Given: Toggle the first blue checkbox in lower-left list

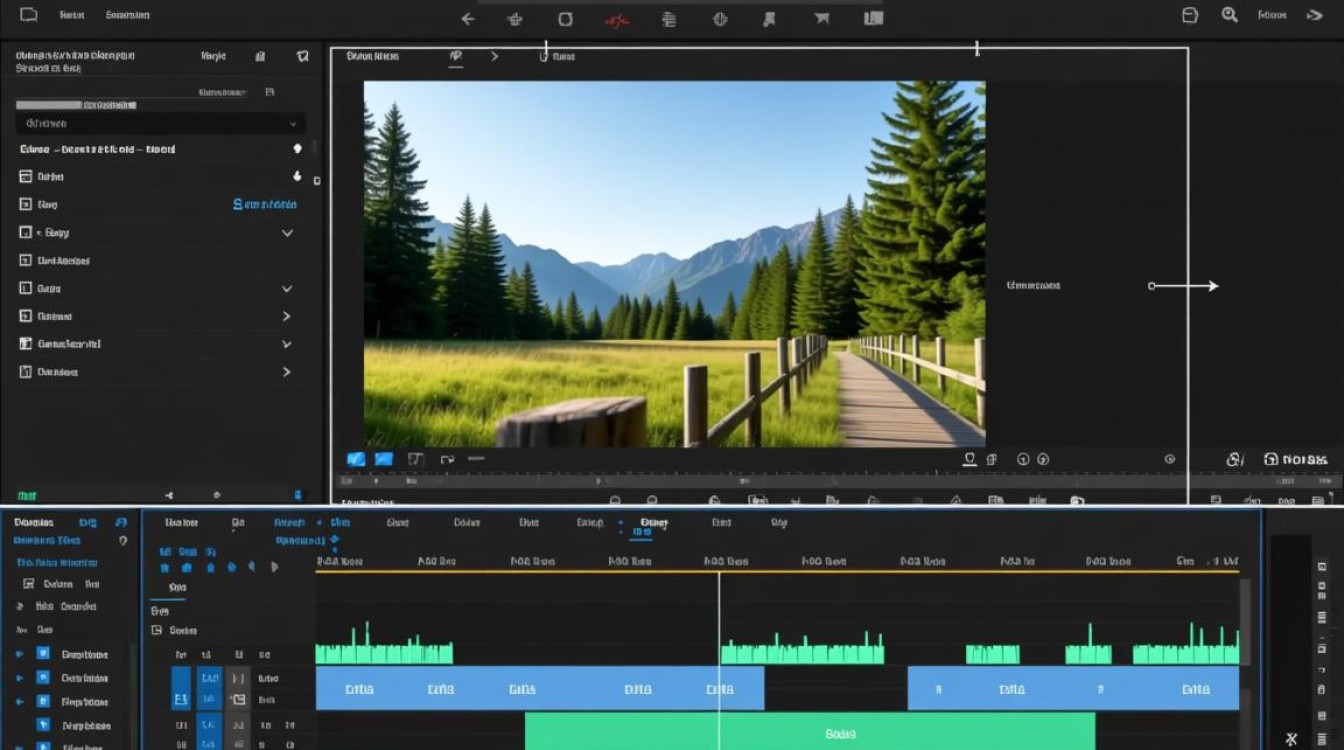Looking at the screenshot, I should pyautogui.click(x=43, y=654).
